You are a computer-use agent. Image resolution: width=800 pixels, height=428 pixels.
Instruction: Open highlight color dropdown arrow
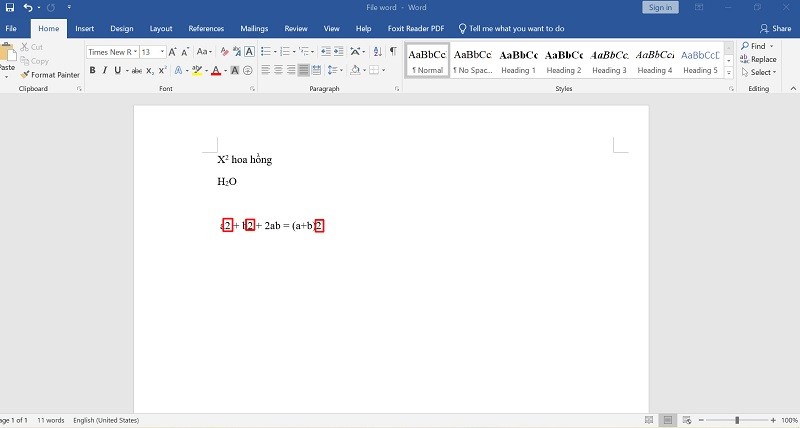click(x=206, y=70)
